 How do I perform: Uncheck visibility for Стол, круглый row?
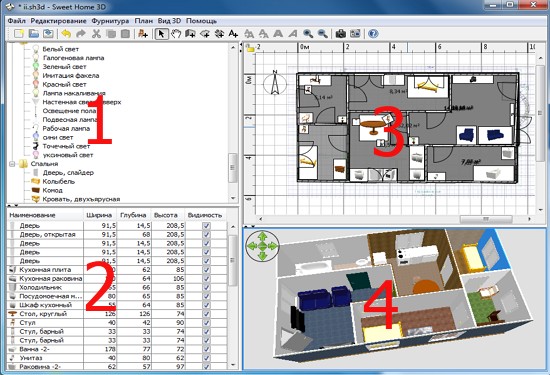(x=207, y=314)
